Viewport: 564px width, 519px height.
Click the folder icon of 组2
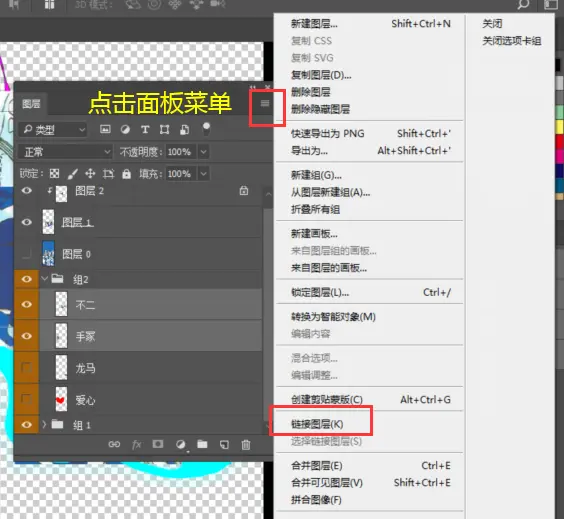pos(58,278)
